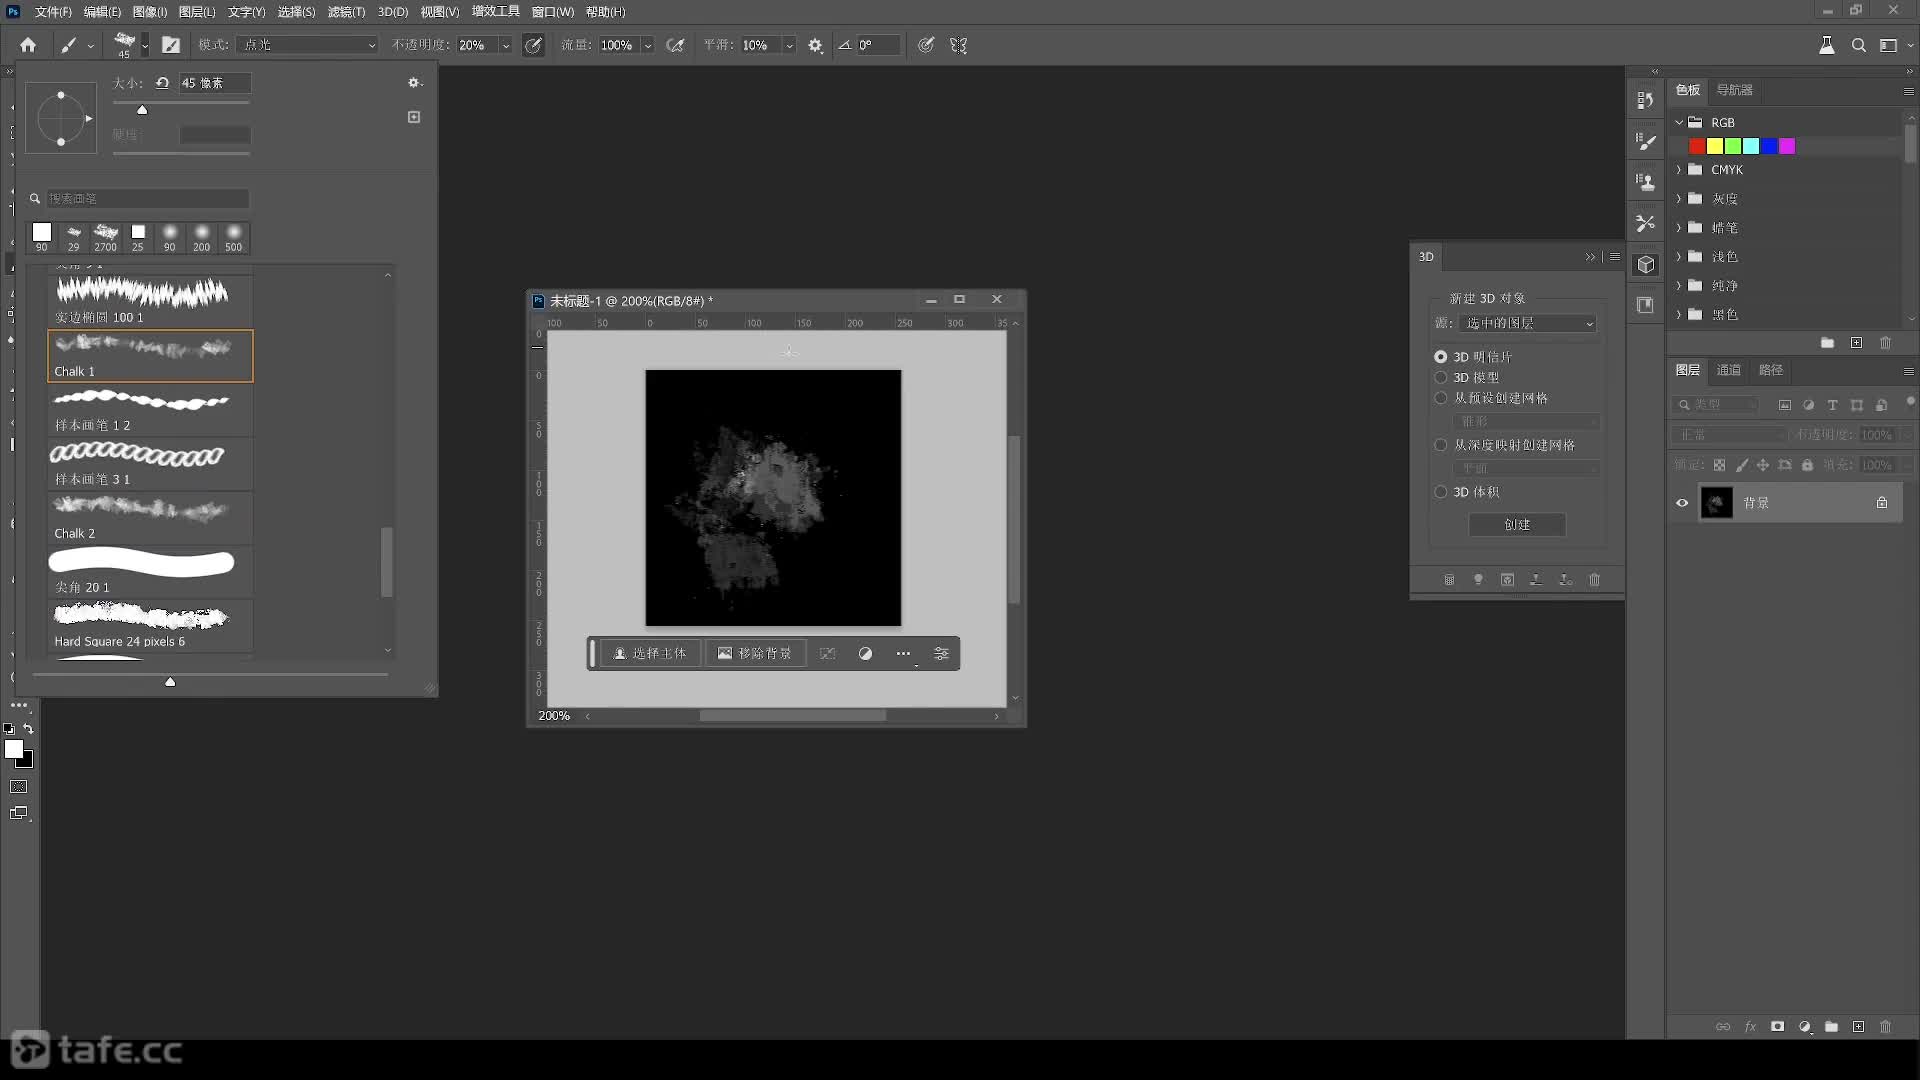Switch to the 通道 tab
The height and width of the screenshot is (1080, 1920).
click(x=1729, y=370)
